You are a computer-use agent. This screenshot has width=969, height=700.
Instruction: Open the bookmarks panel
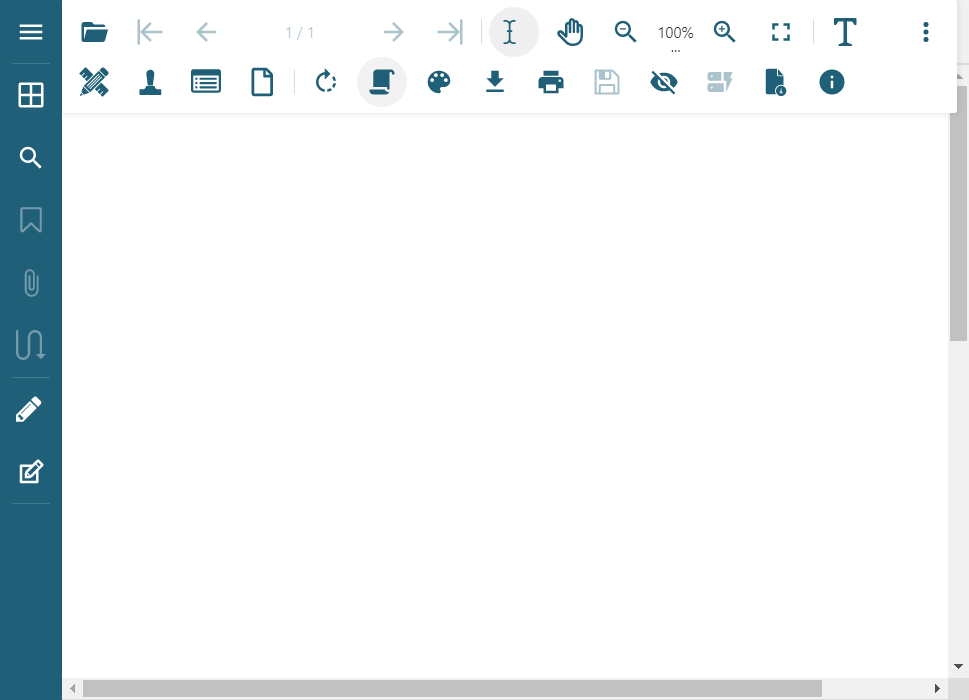click(x=31, y=220)
